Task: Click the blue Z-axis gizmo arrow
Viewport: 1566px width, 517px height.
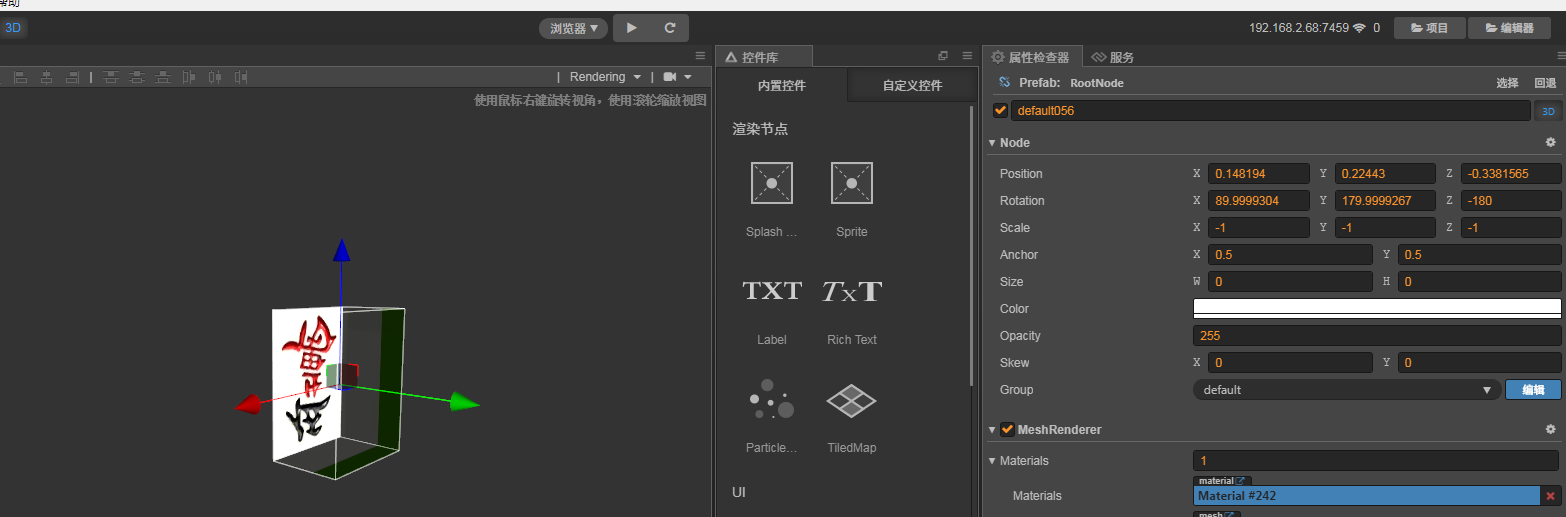Action: (342, 250)
